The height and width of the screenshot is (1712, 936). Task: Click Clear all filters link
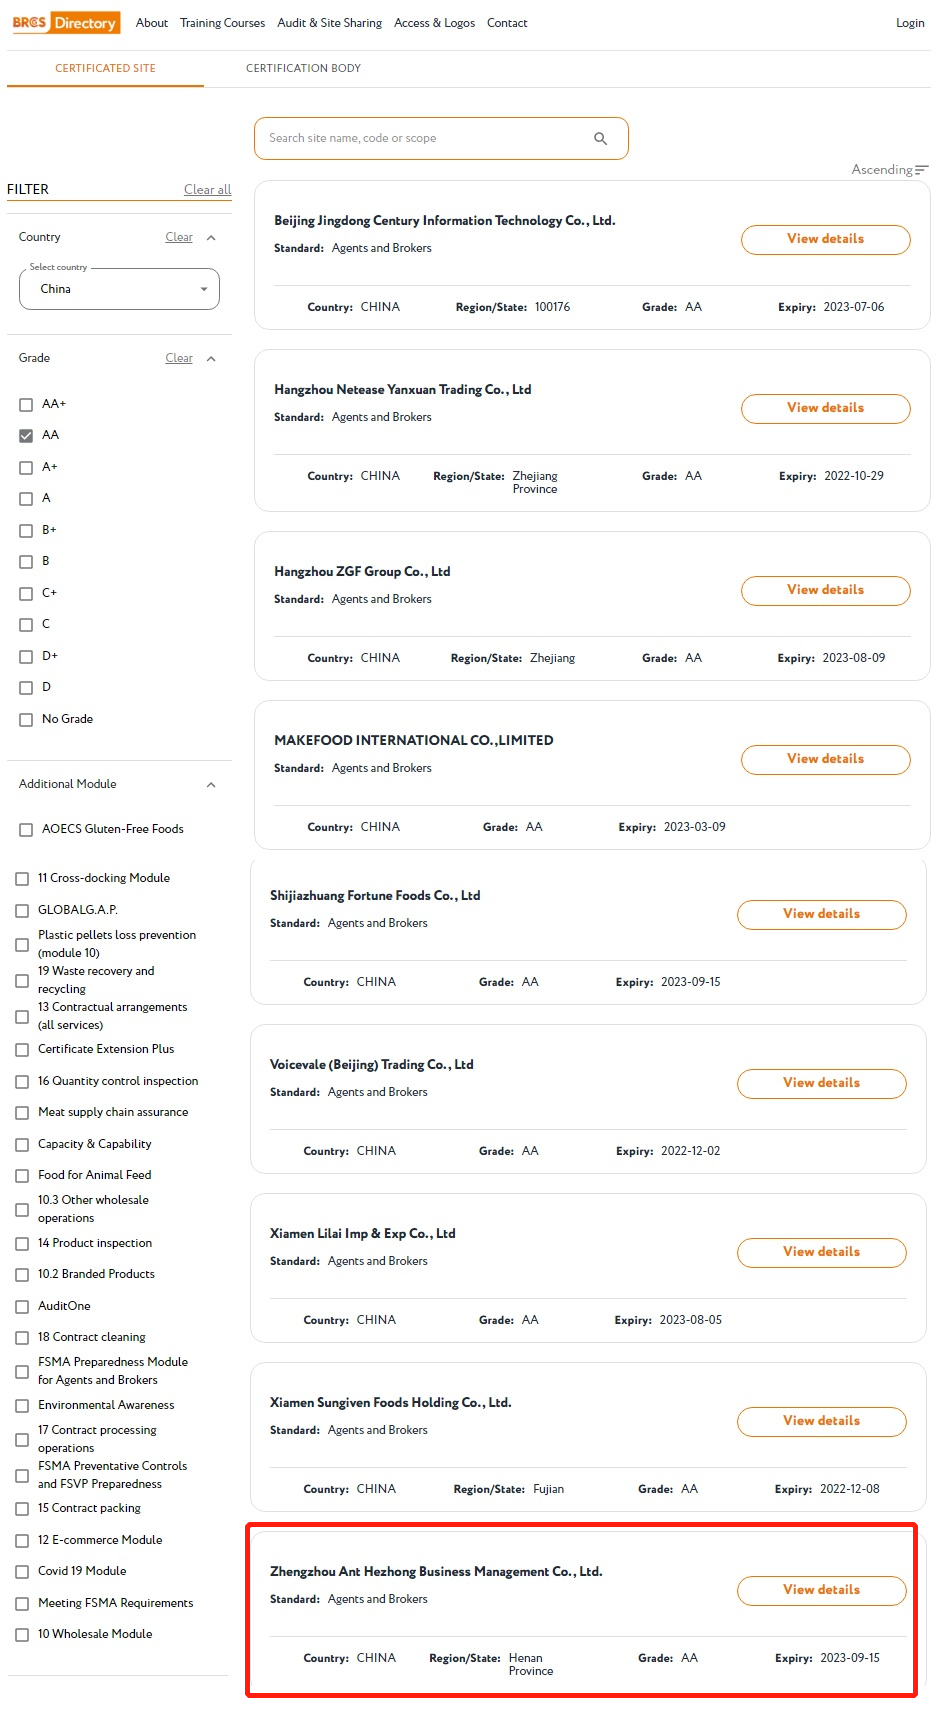pos(207,190)
